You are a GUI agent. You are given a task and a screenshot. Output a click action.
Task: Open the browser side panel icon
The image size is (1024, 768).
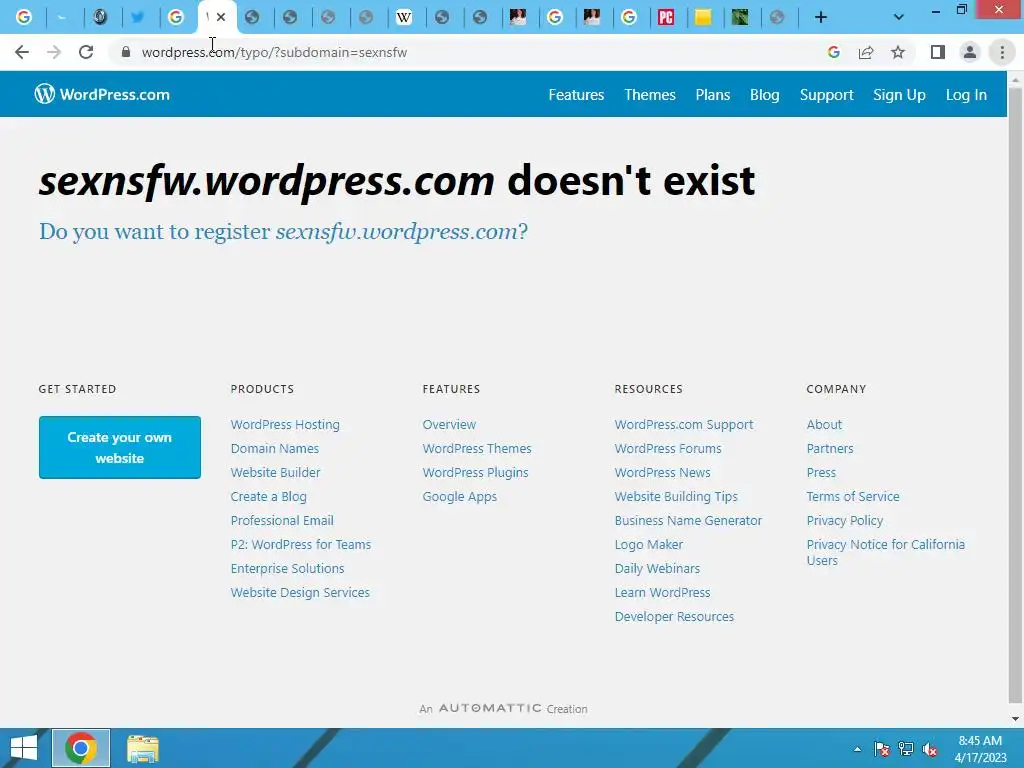click(x=938, y=52)
